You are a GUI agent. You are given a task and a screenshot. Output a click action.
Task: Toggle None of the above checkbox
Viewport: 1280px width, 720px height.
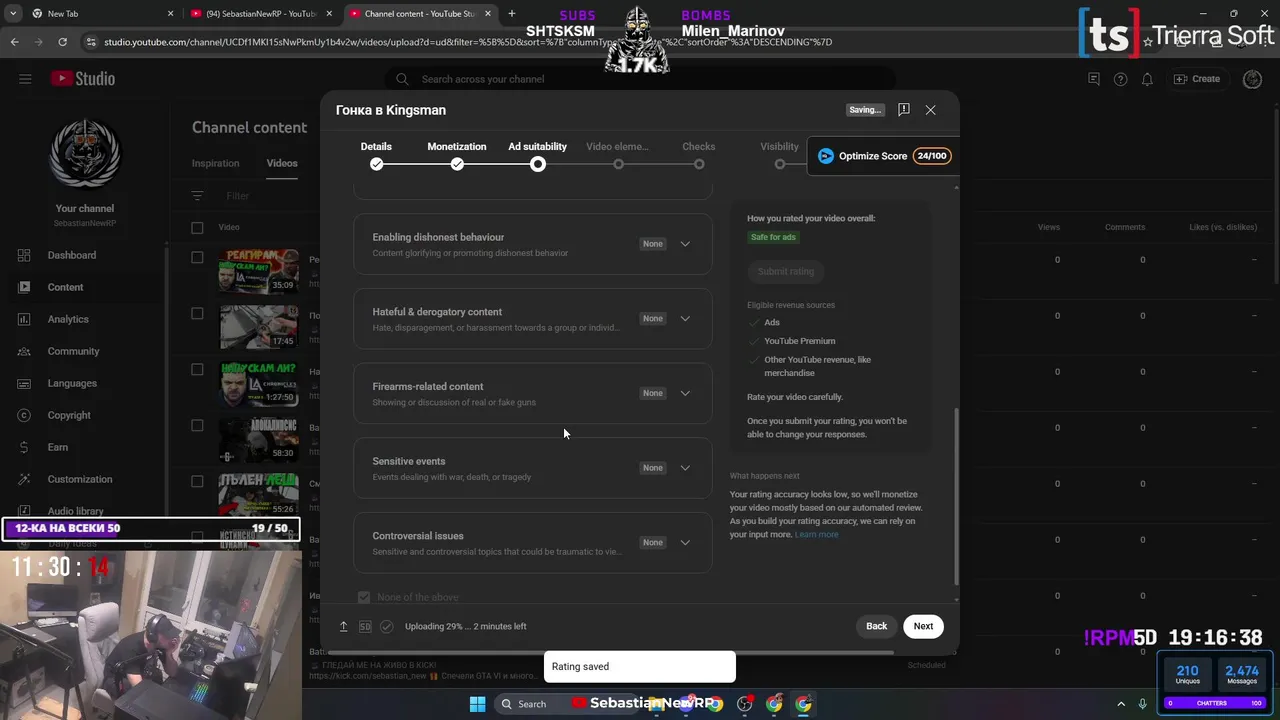364,597
